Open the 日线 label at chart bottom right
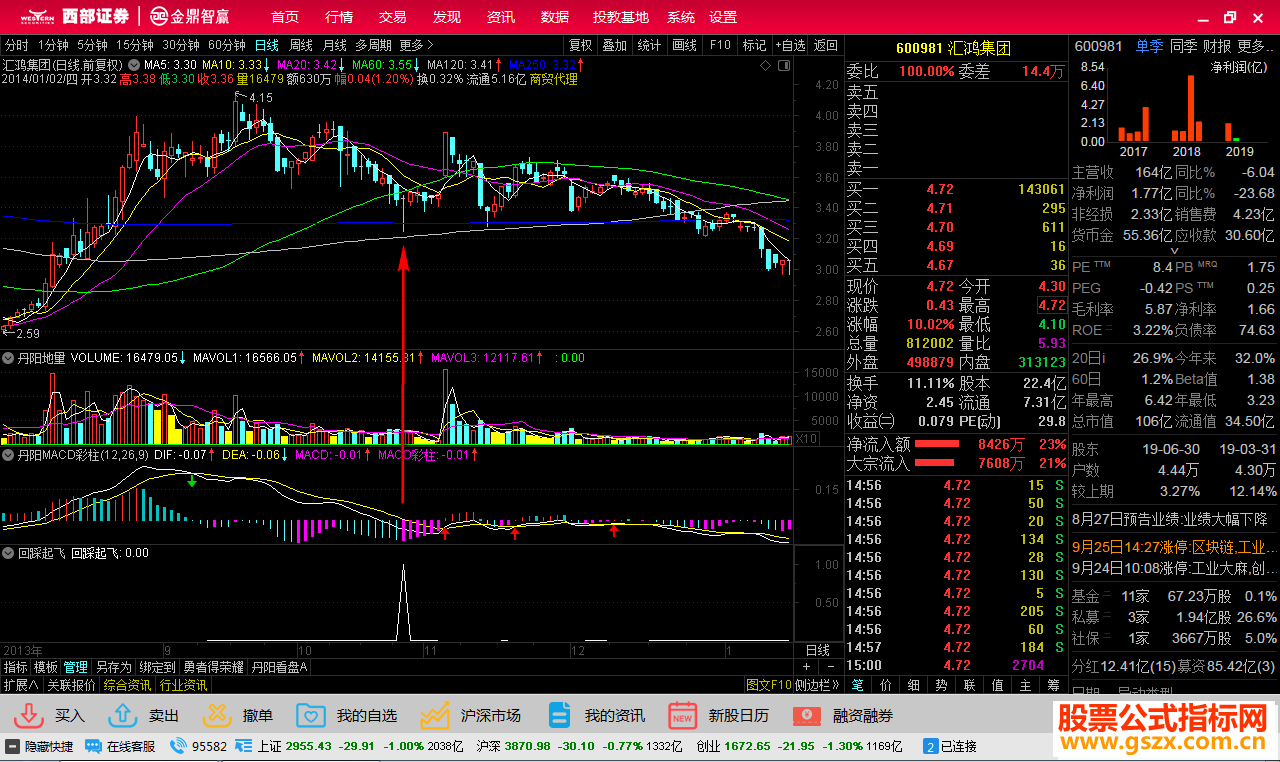 (x=818, y=650)
